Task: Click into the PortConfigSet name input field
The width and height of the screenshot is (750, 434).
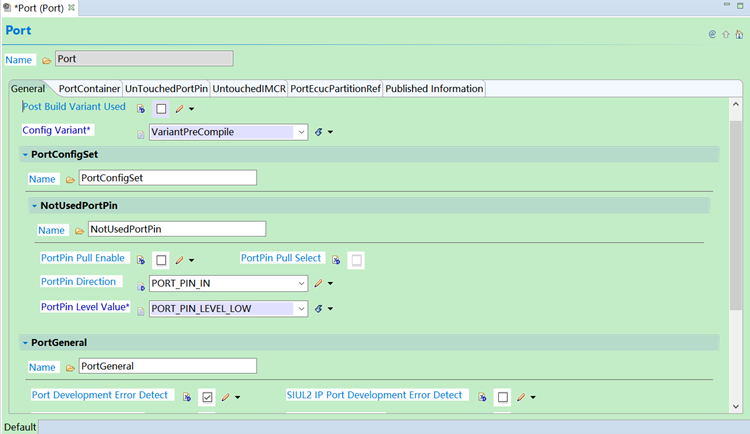Action: coord(167,178)
